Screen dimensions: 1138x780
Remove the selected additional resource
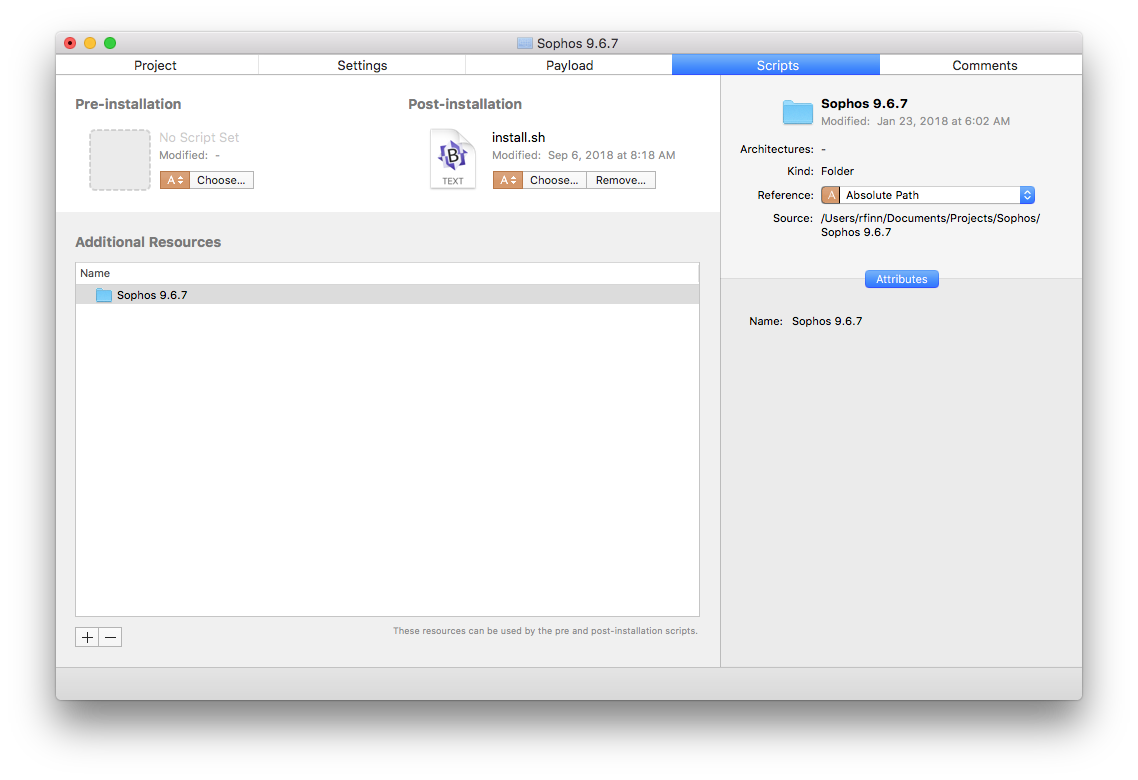(x=110, y=637)
